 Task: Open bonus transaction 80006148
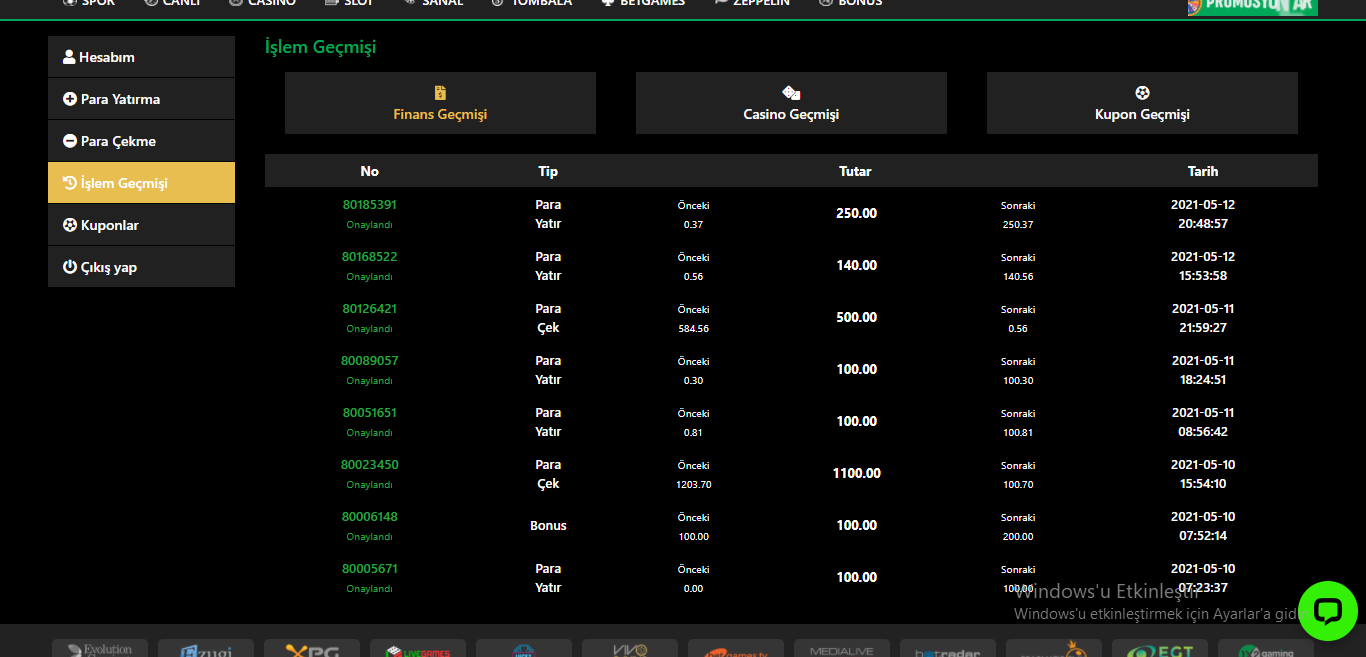click(x=369, y=517)
